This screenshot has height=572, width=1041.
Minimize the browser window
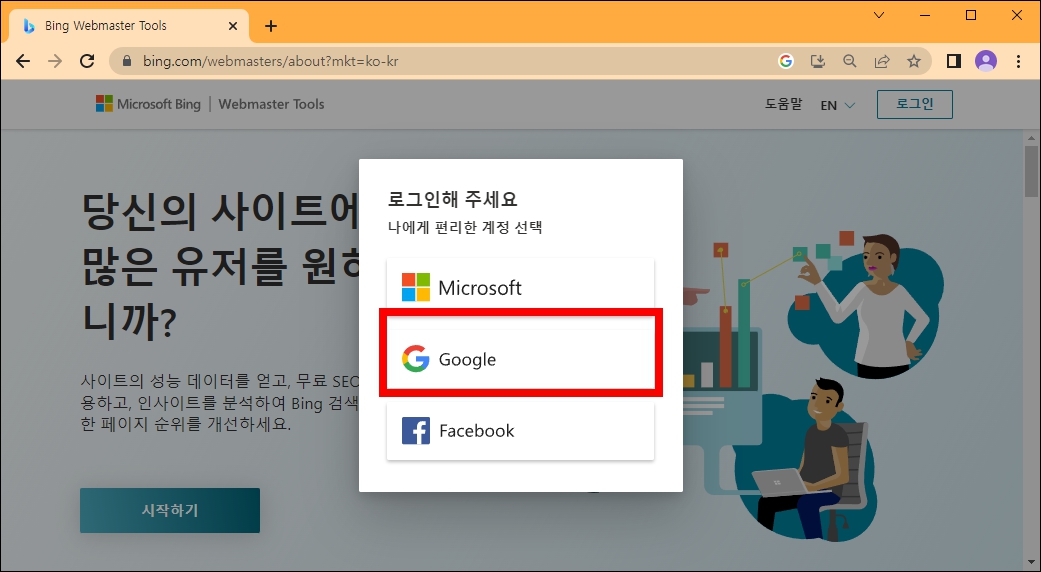tap(925, 15)
